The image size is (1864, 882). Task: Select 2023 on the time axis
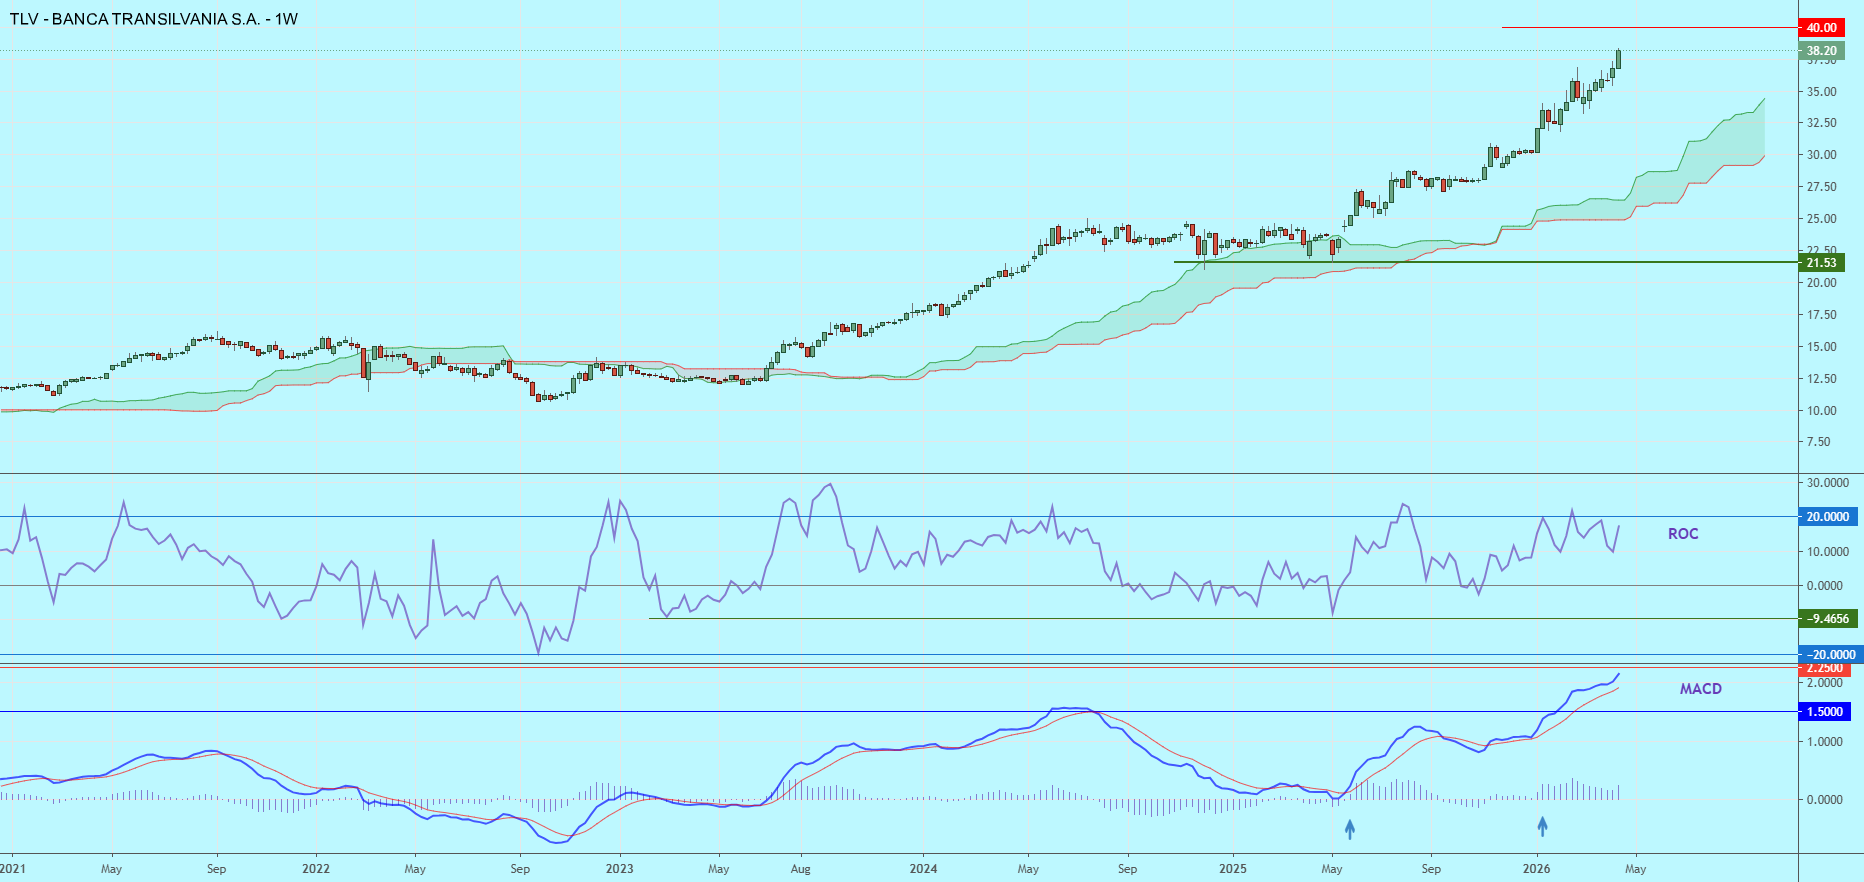click(619, 868)
